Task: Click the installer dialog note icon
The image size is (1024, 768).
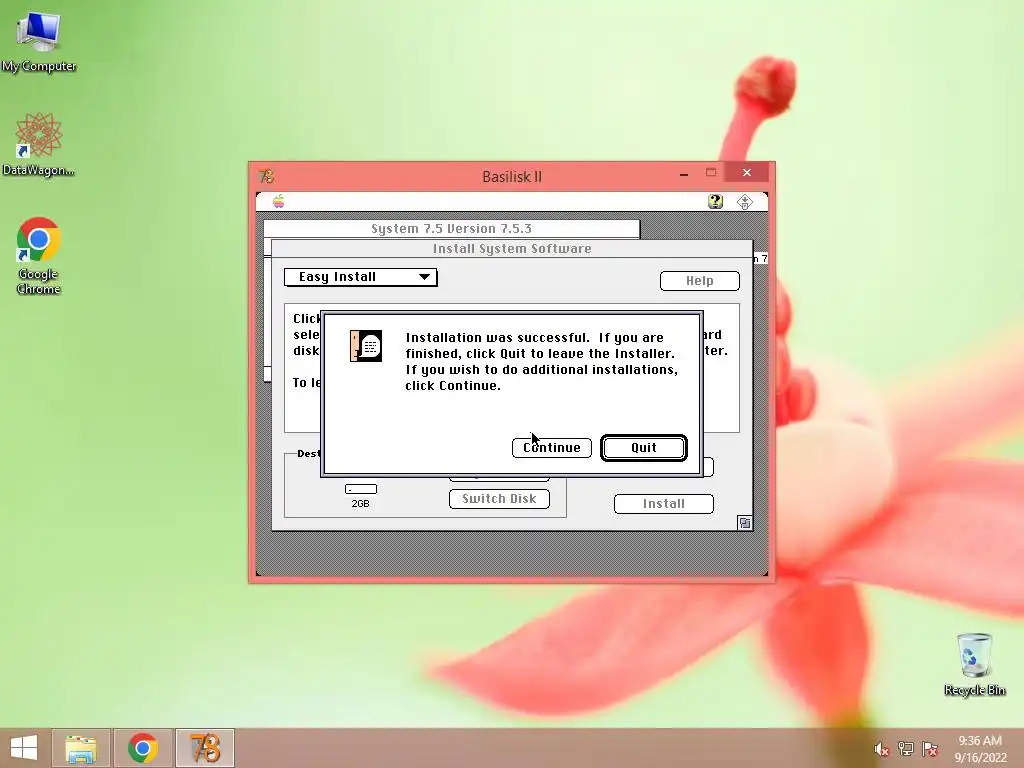Action: 366,346
